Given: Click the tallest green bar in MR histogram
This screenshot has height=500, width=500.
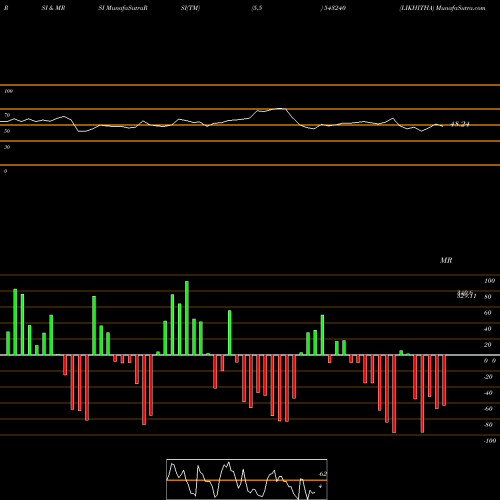Looking at the screenshot, I should point(187,318).
